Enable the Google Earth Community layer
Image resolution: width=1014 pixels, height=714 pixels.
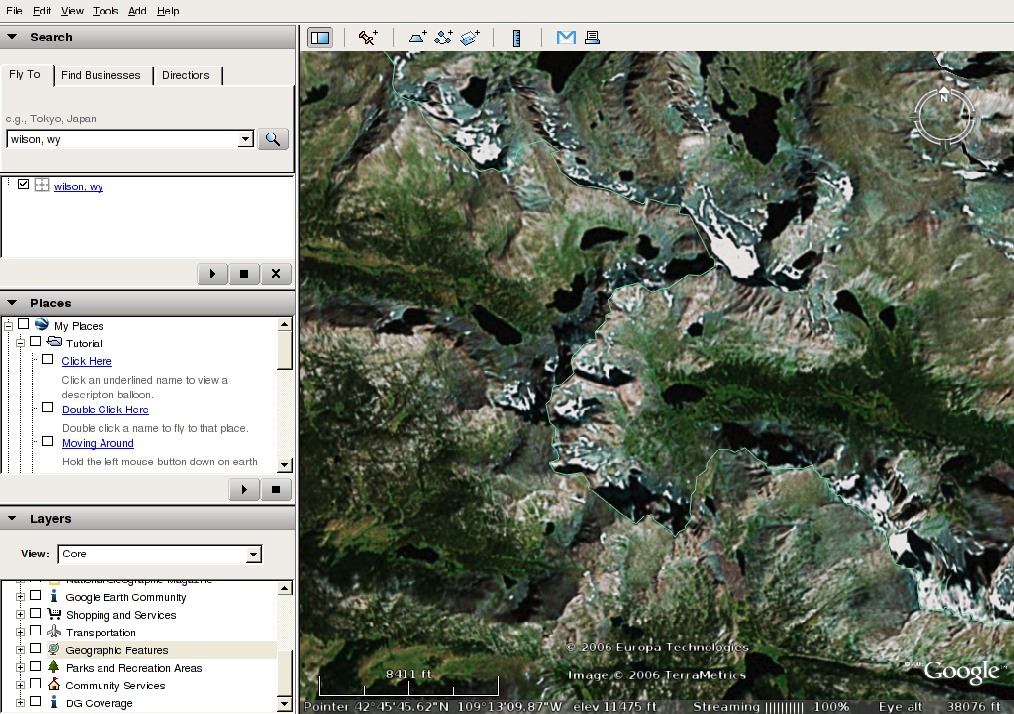point(36,596)
